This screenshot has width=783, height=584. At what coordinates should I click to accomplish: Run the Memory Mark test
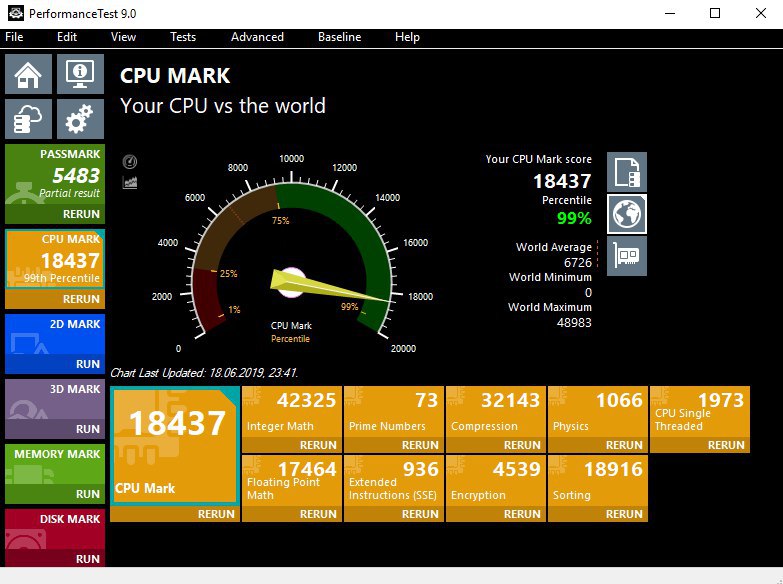pos(55,494)
